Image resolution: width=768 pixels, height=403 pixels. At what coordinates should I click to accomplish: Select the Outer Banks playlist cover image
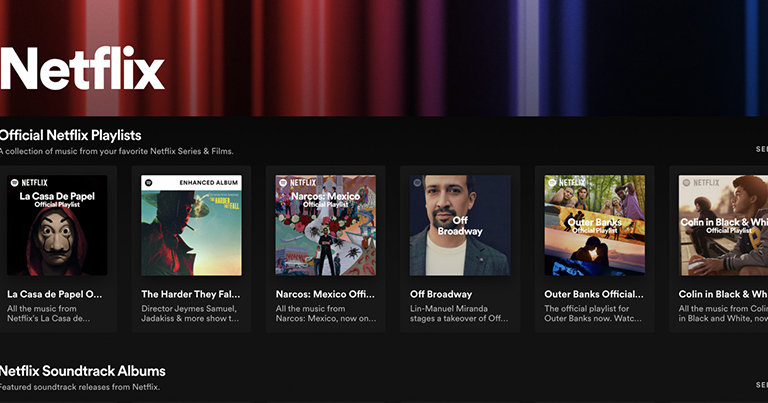pyautogui.click(x=594, y=226)
